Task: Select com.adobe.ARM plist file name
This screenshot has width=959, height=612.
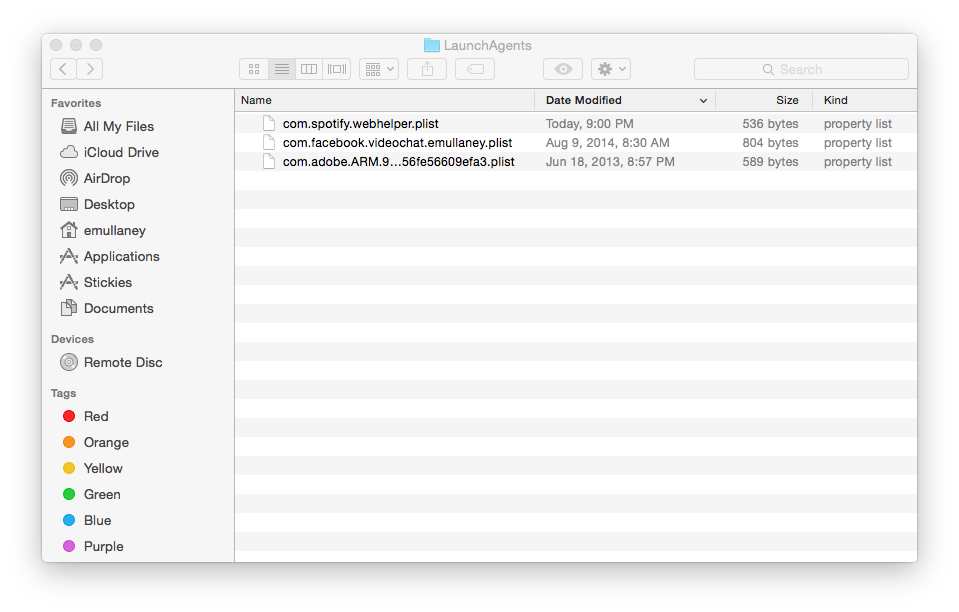Action: pos(399,161)
